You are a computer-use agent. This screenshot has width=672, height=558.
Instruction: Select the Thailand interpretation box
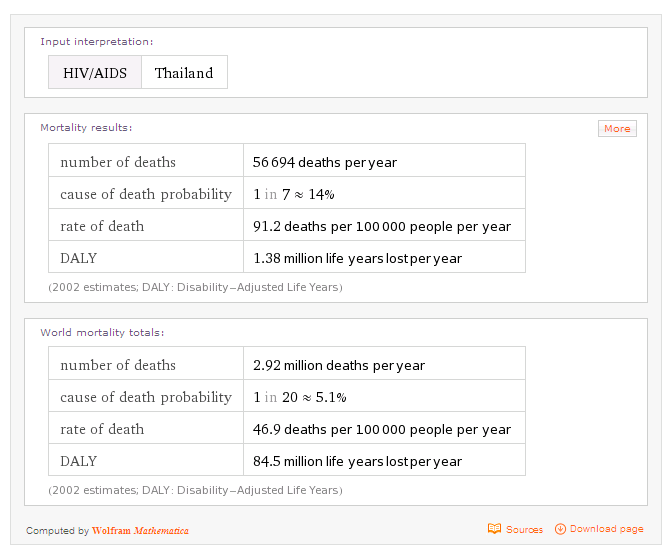pyautogui.click(x=184, y=73)
